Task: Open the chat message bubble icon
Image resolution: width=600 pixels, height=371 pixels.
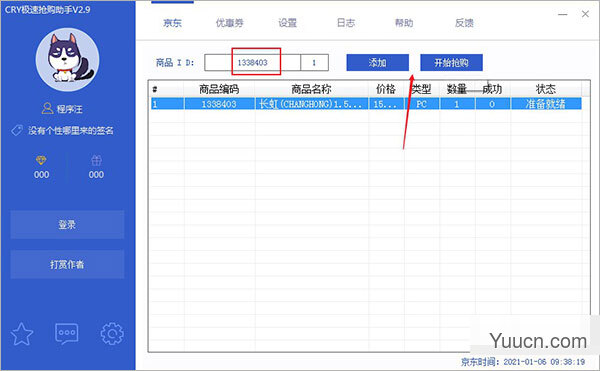Action: tap(67, 334)
